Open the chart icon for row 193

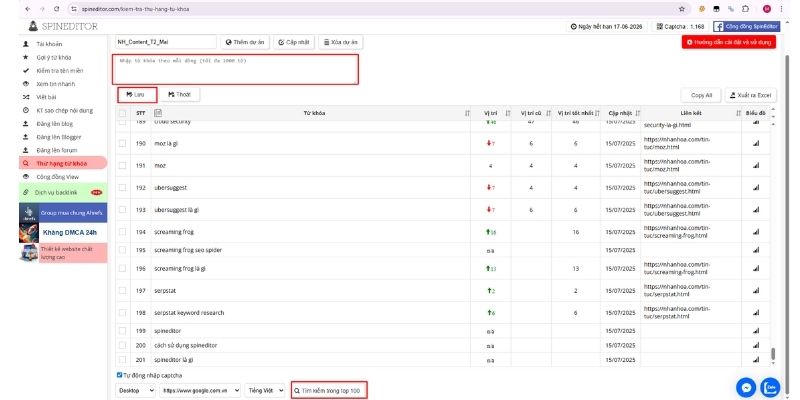point(756,210)
